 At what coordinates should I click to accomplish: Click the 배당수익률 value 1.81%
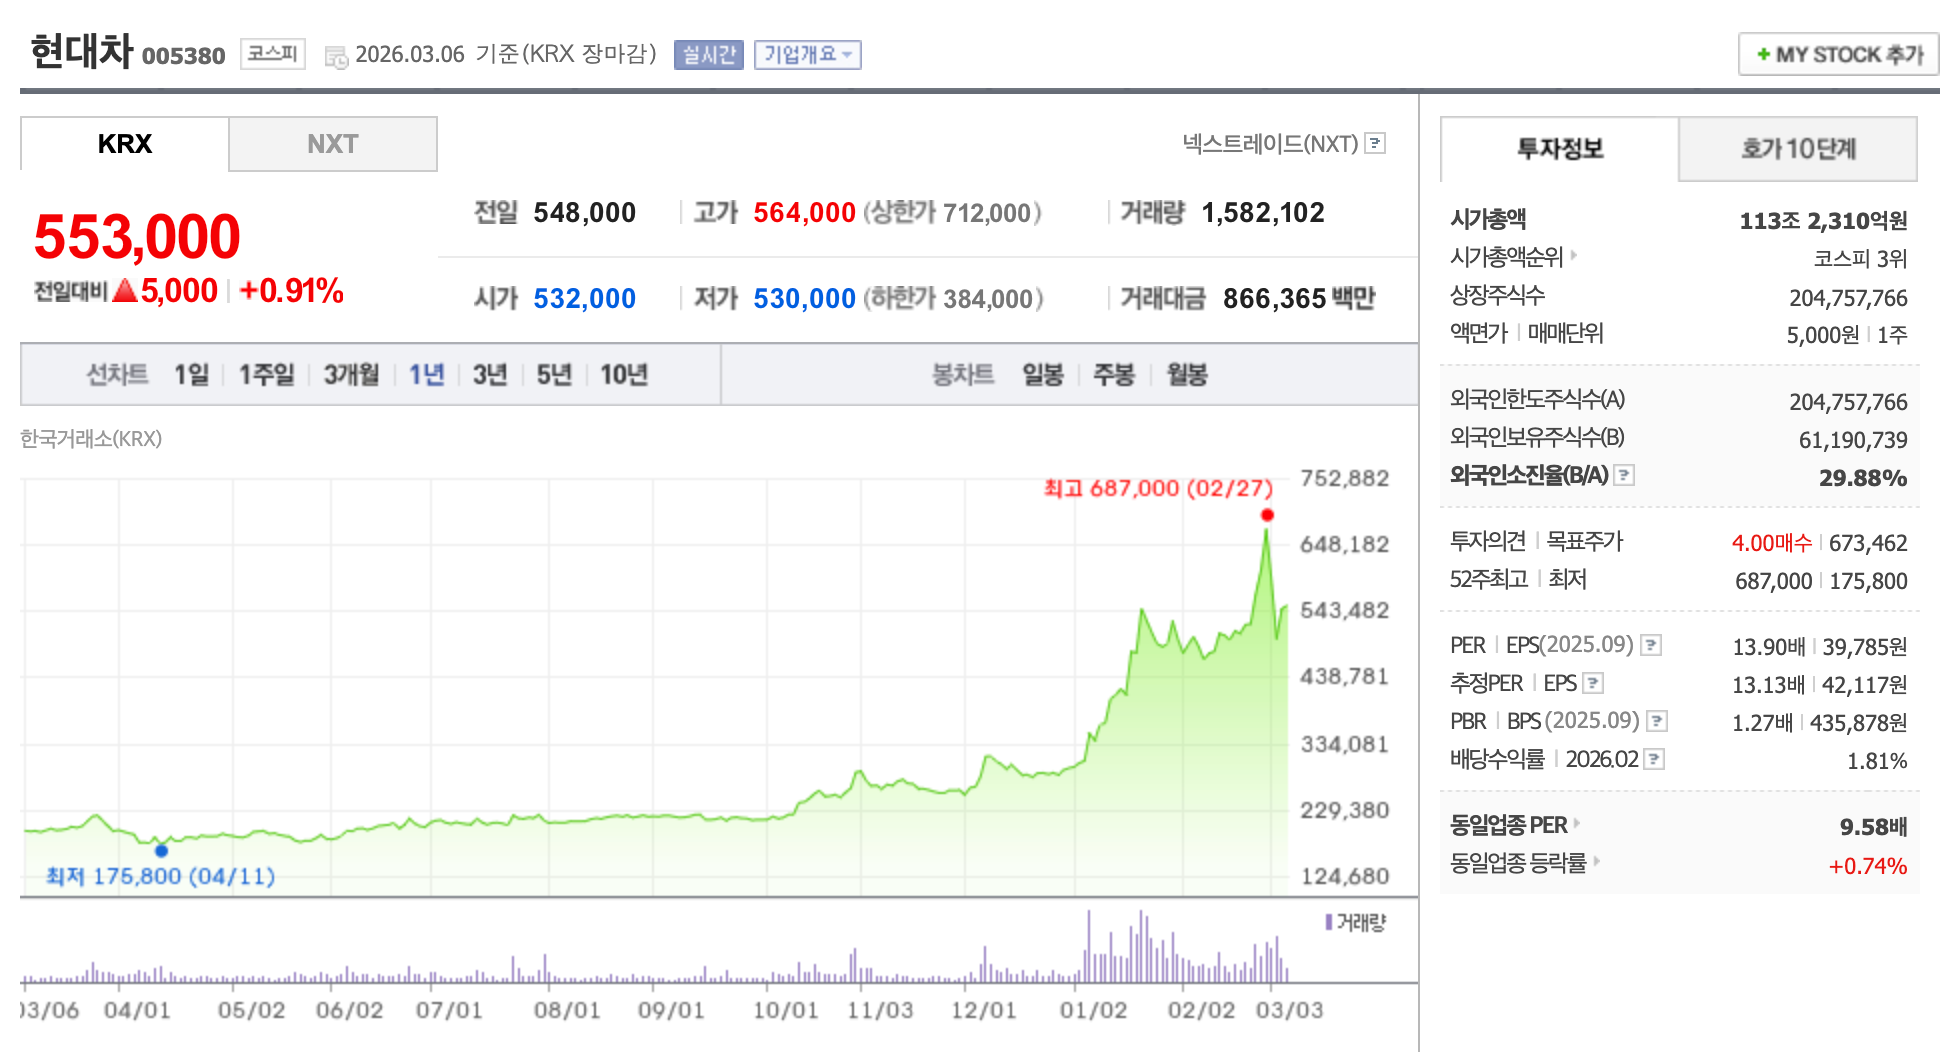tap(1877, 761)
